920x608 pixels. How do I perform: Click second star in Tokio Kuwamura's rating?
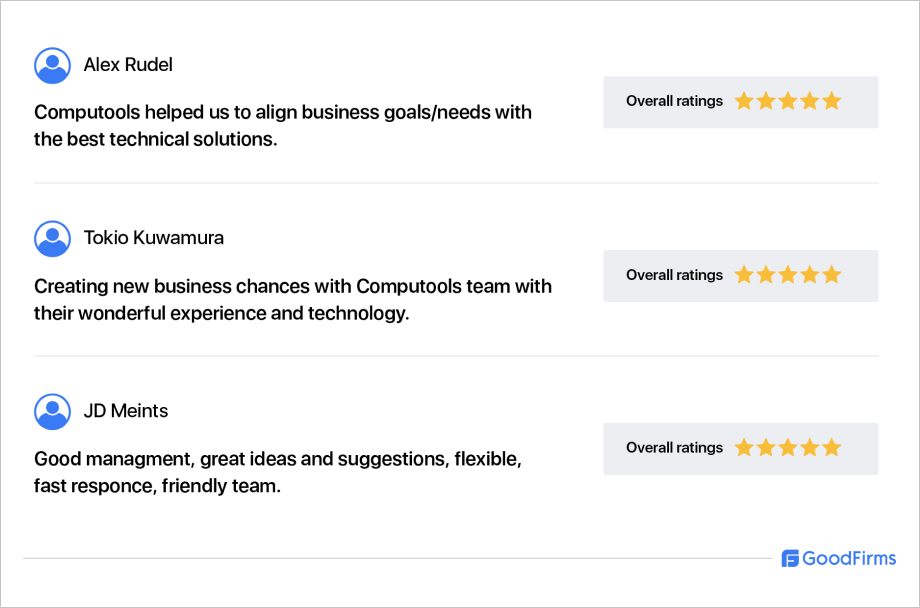click(x=766, y=275)
